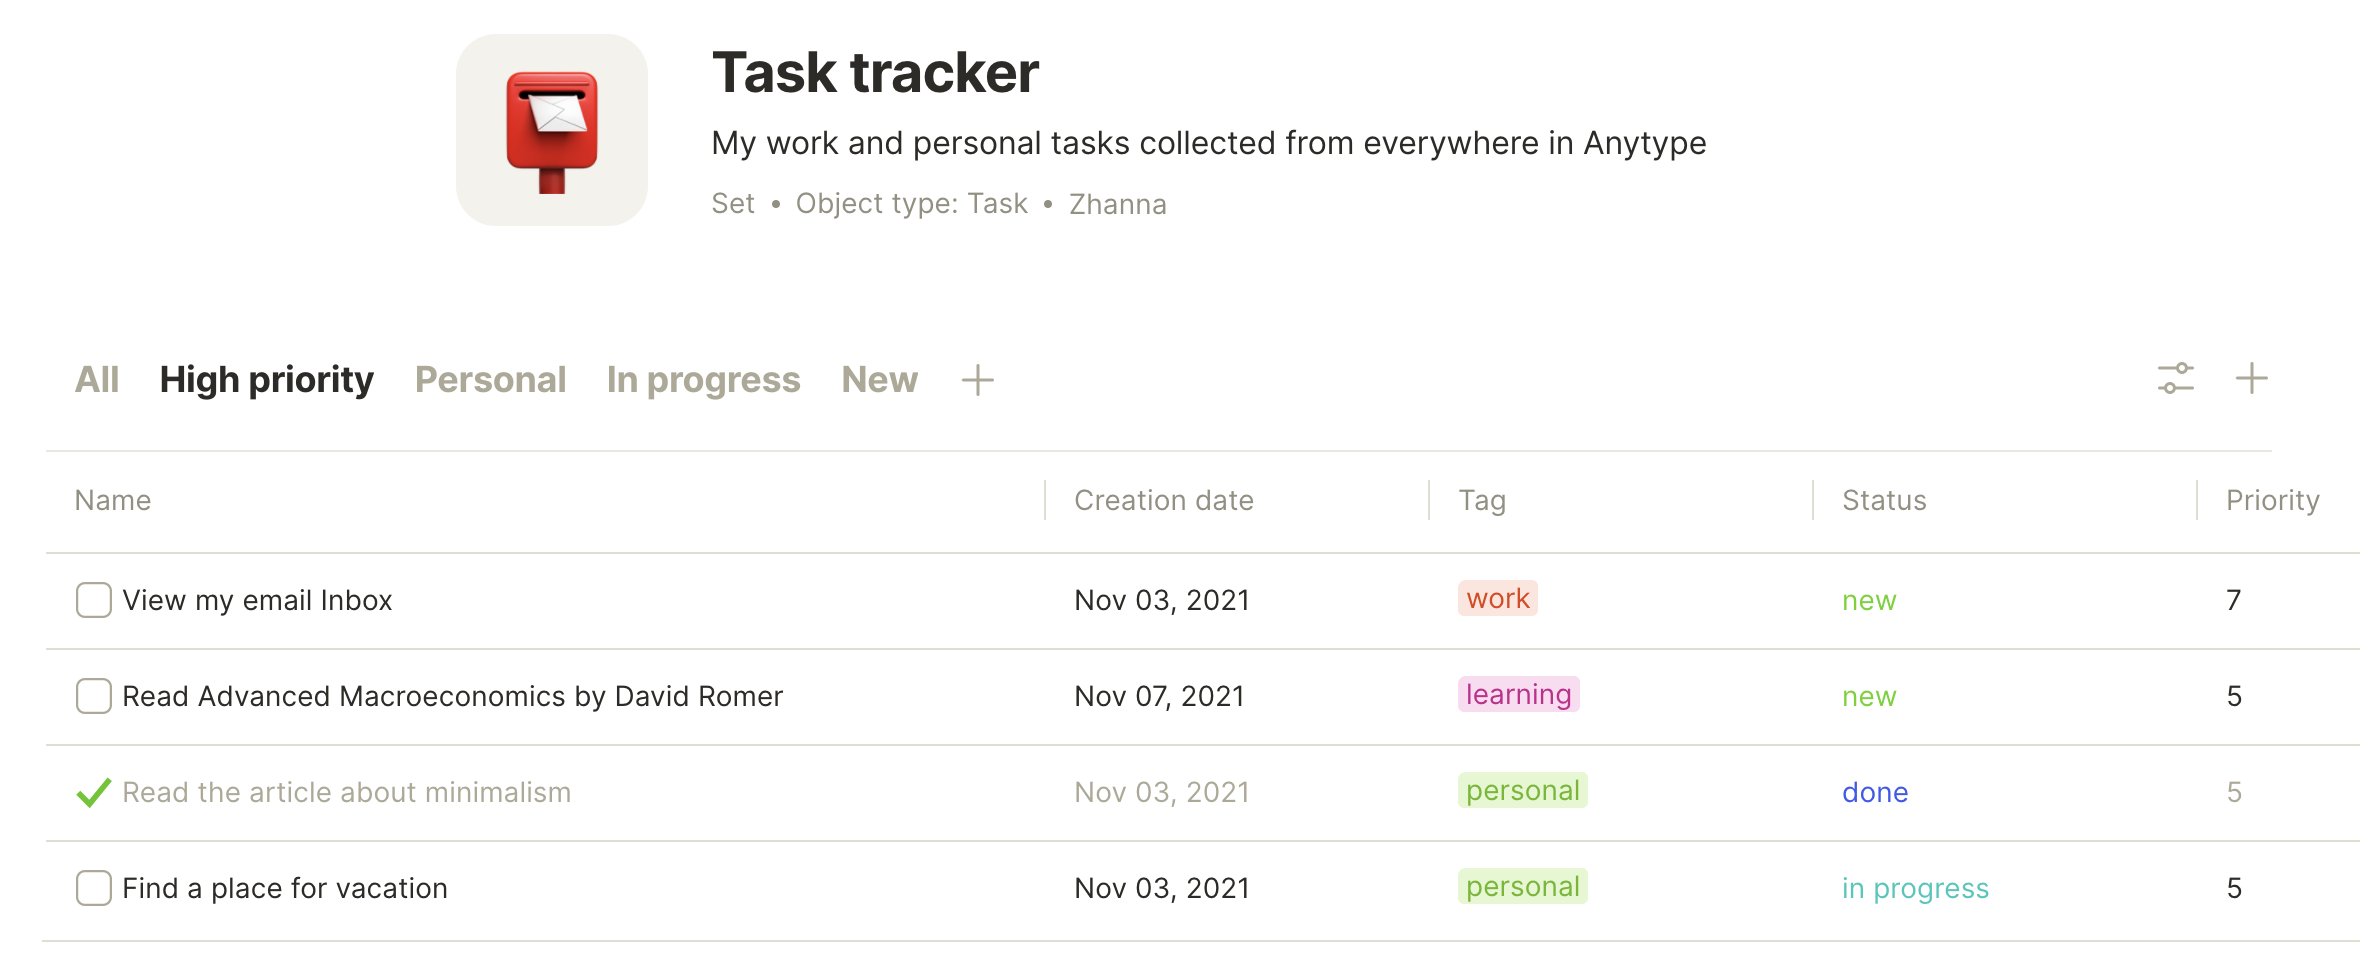The width and height of the screenshot is (2364, 968).
Task: Edit priority value 7 cell
Action: (2233, 600)
